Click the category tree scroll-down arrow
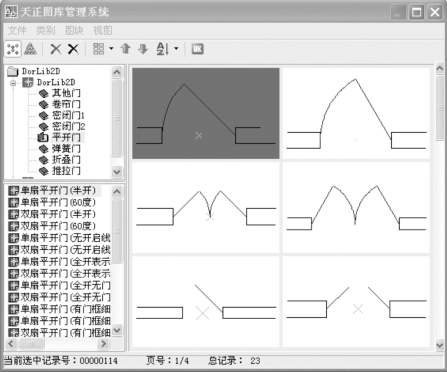447x372 pixels. coord(117,171)
